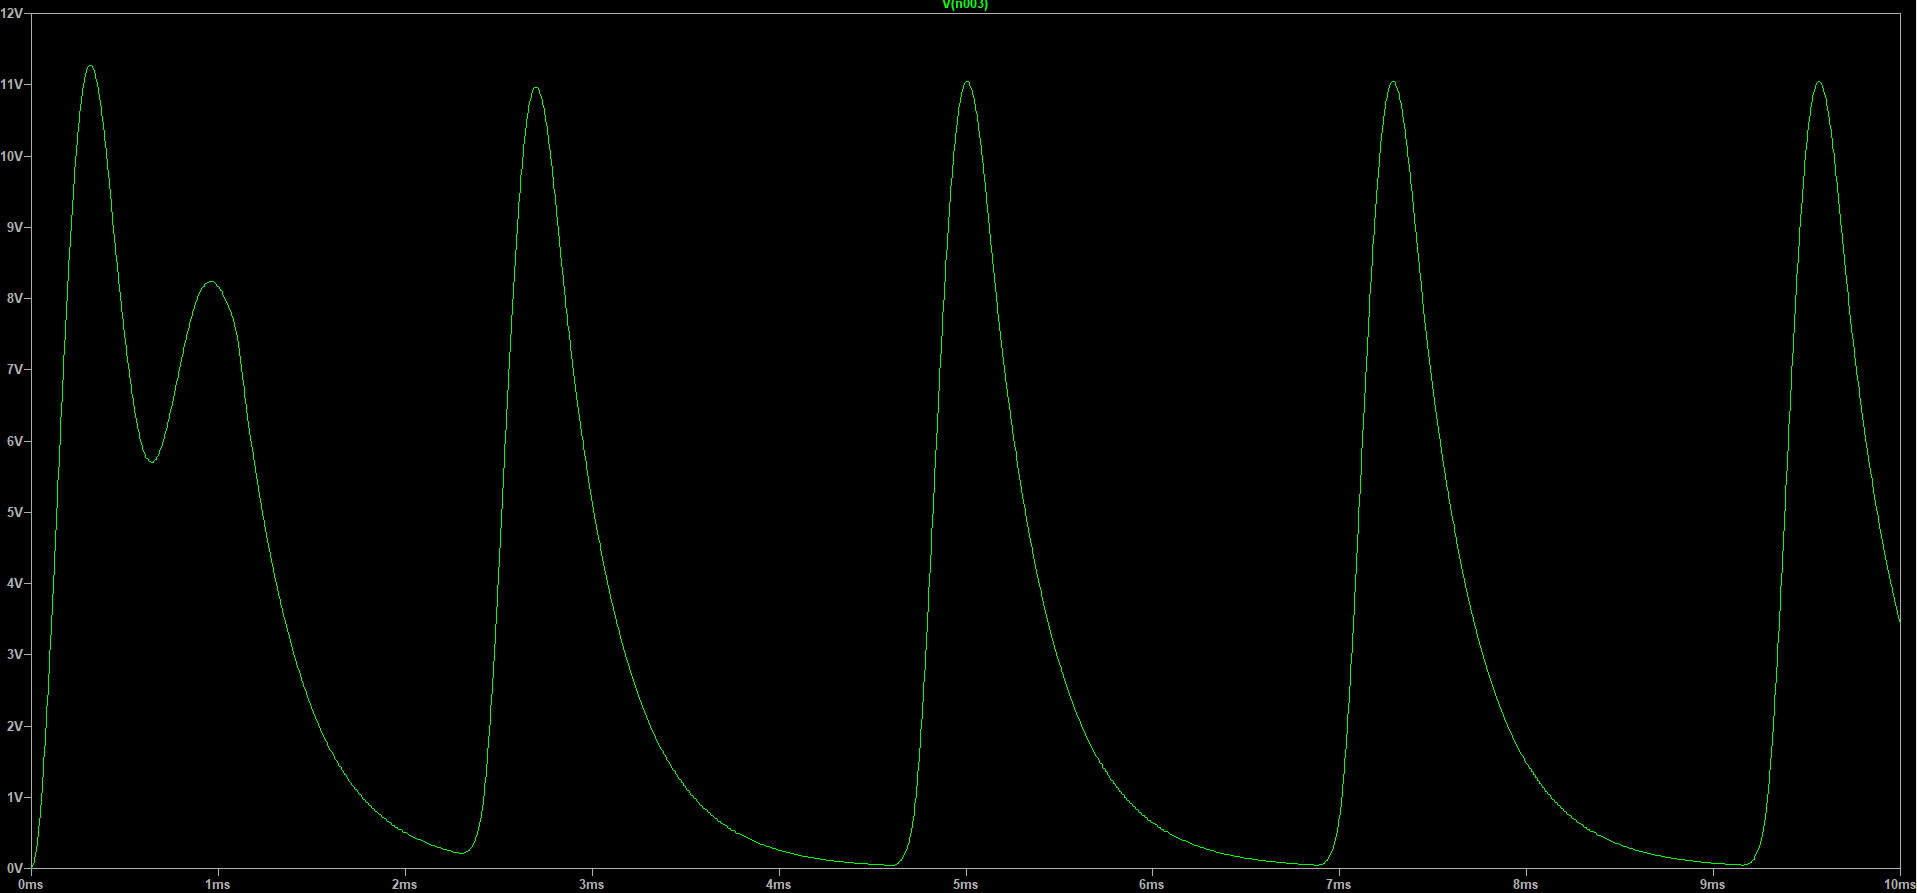Click the 8V label on the vertical axis
Viewport: 1917px width, 893px height.
click(x=14, y=298)
